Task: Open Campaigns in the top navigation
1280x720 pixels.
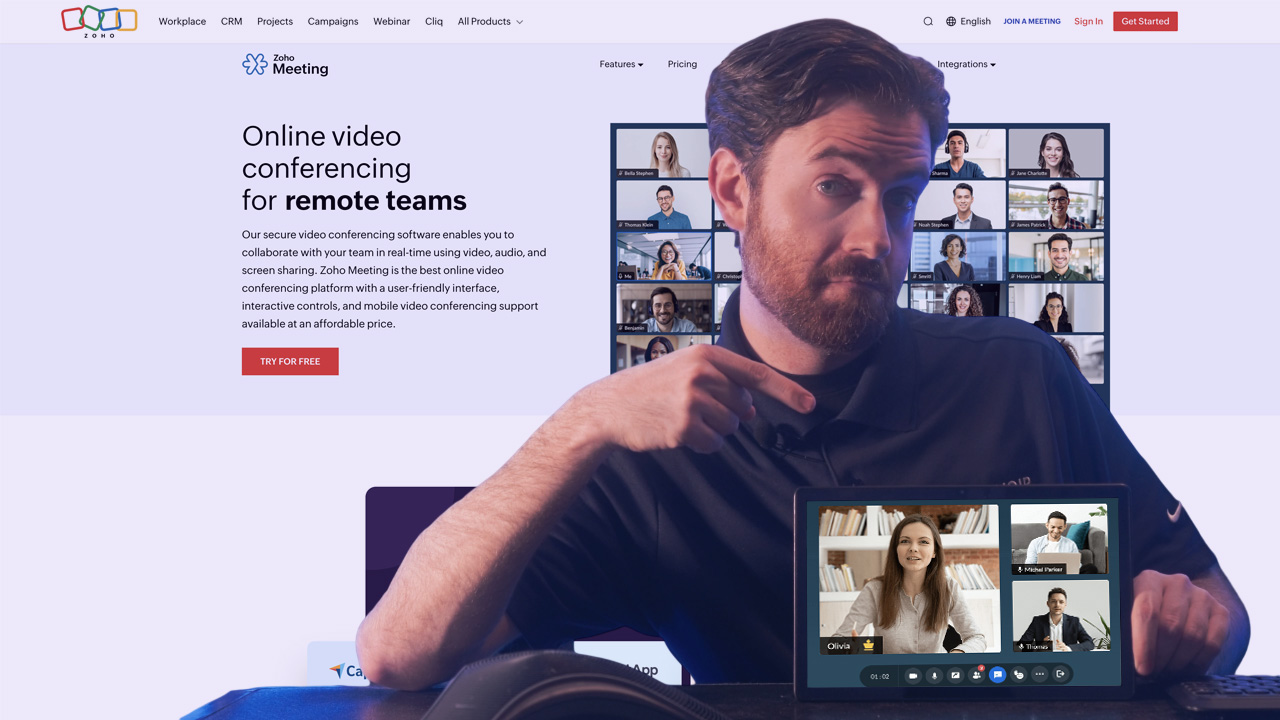Action: click(x=333, y=21)
